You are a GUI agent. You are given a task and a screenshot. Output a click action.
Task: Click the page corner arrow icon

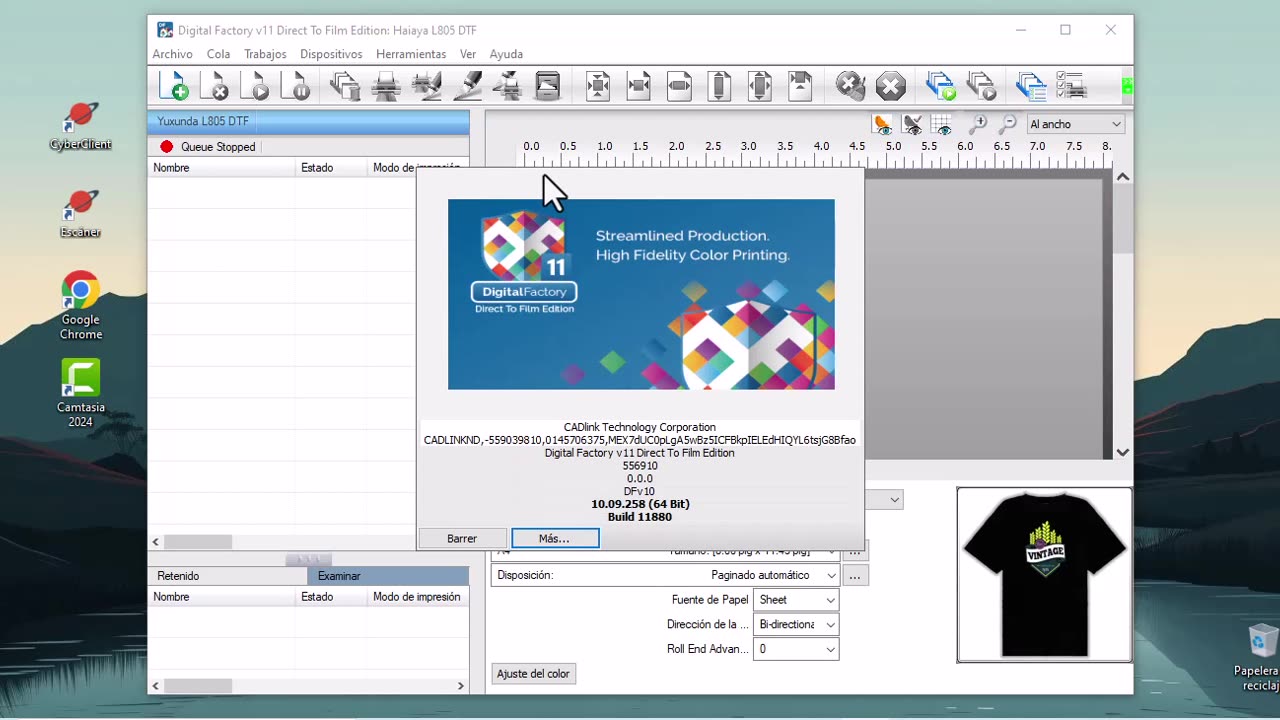800,86
